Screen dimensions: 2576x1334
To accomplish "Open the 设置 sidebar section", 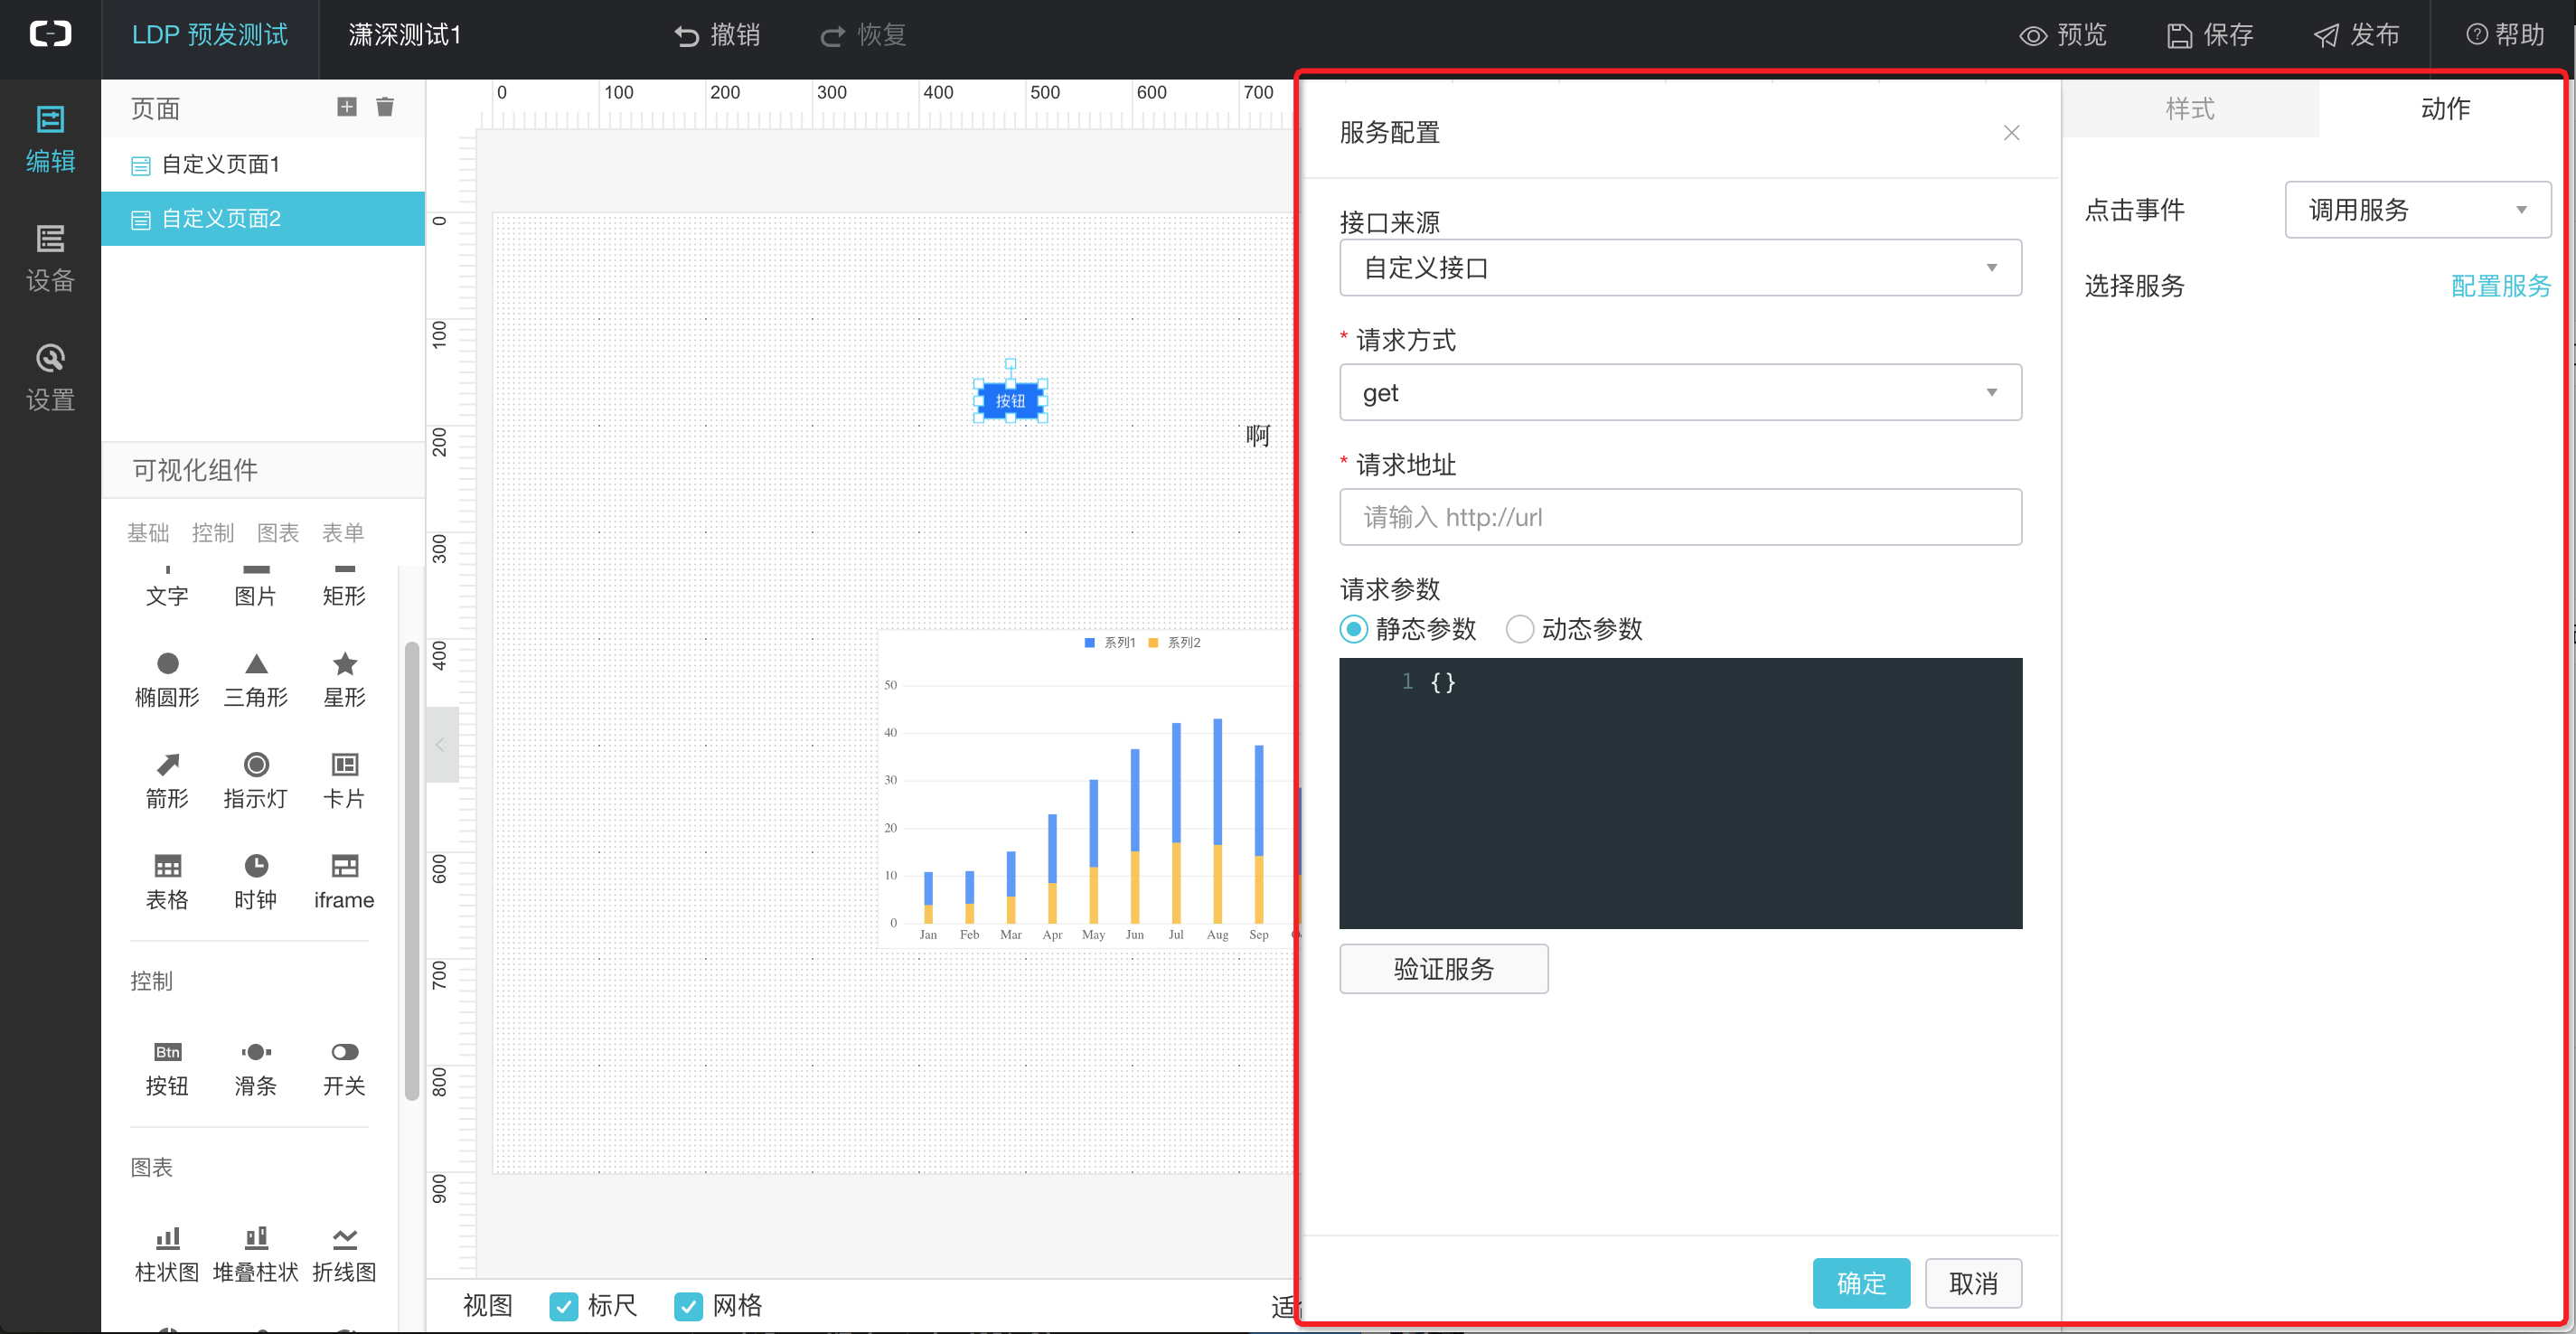I will (50, 377).
